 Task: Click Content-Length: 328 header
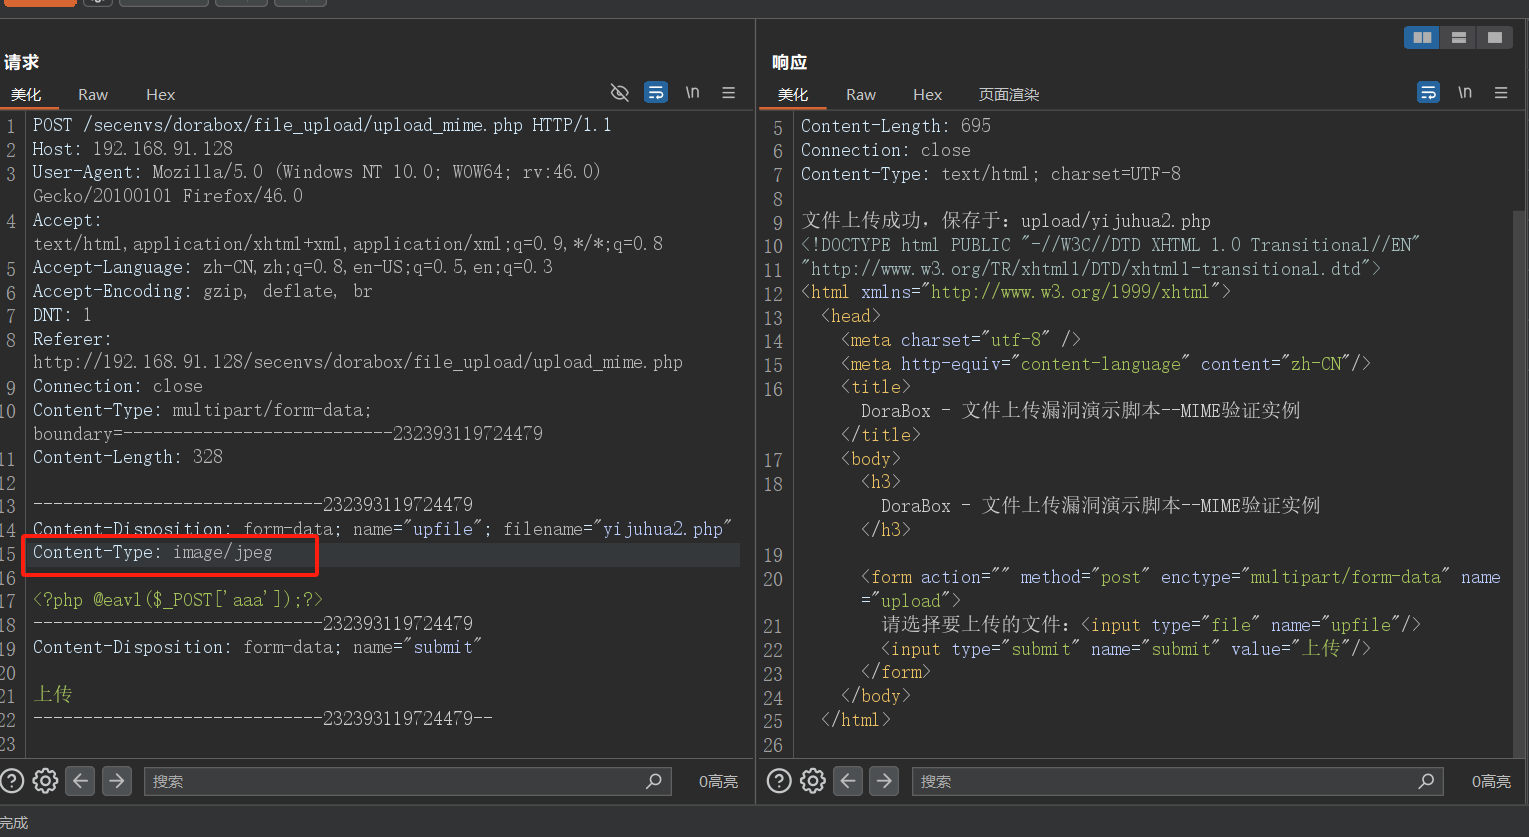point(128,457)
